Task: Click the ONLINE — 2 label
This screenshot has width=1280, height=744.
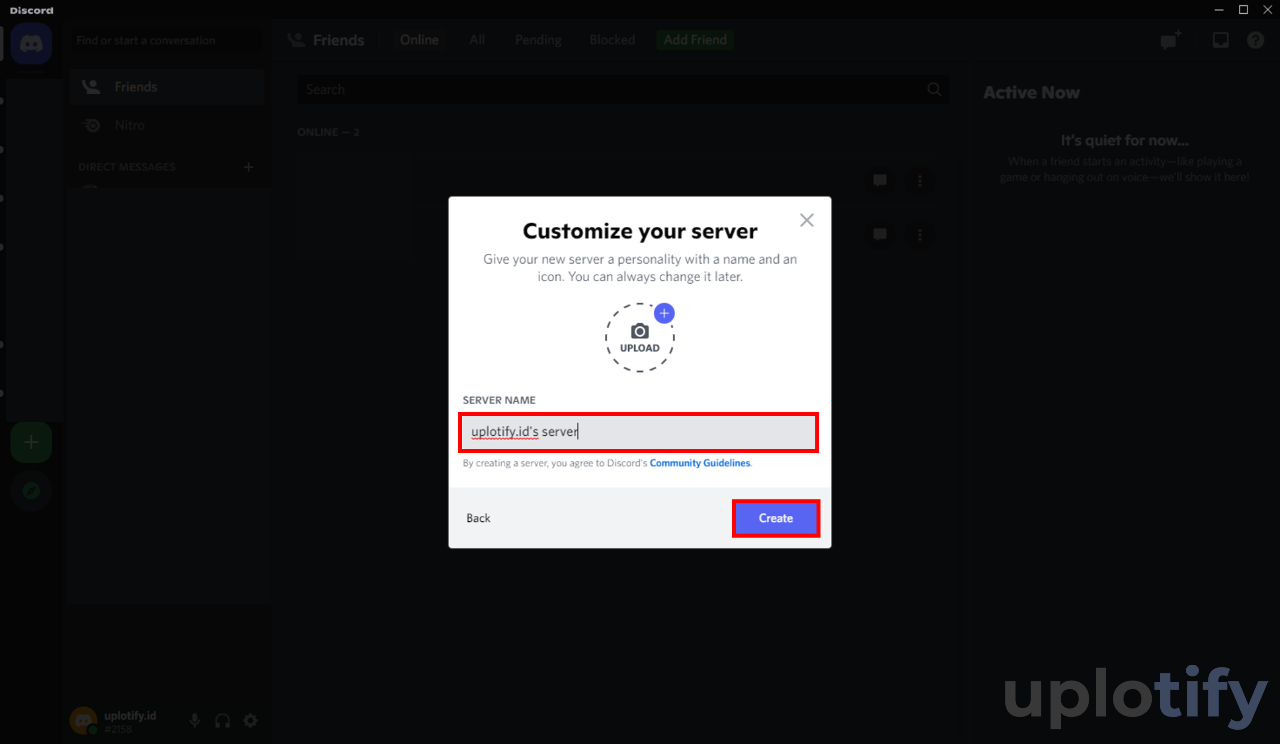Action: tap(328, 132)
